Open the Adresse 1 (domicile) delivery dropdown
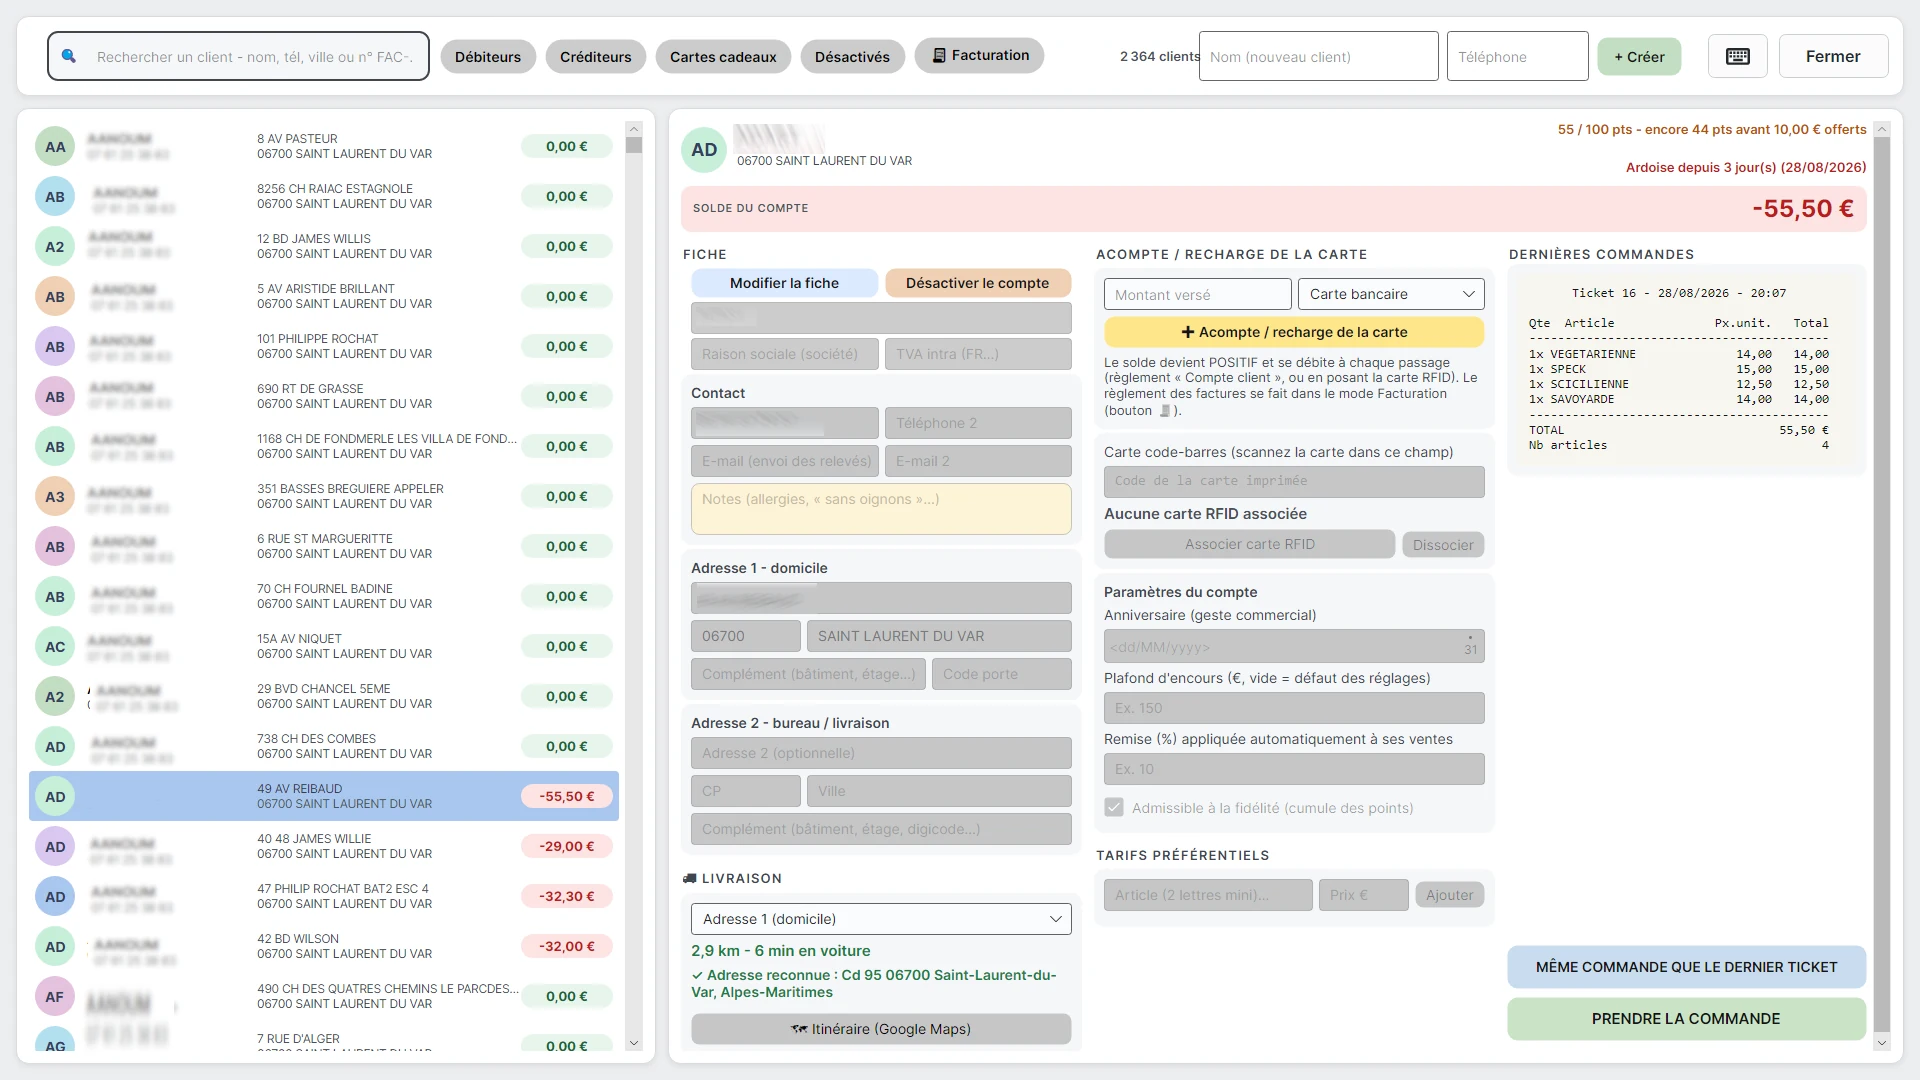Image resolution: width=1920 pixels, height=1080 pixels. point(881,919)
